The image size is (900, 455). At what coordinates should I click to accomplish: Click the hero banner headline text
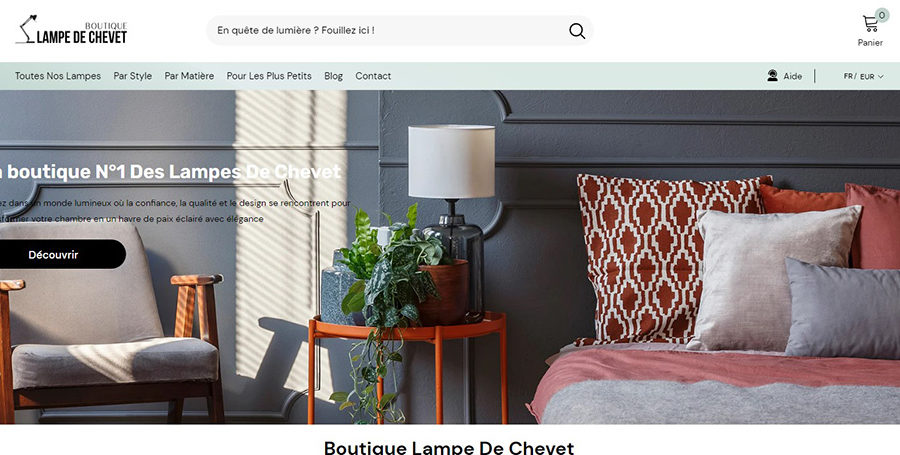pyautogui.click(x=171, y=172)
